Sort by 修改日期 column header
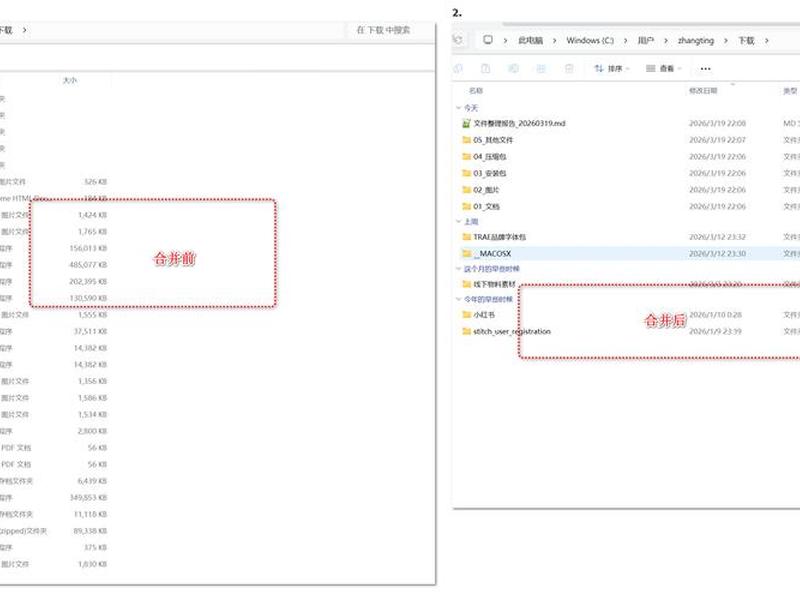The width and height of the screenshot is (800, 600). click(703, 90)
